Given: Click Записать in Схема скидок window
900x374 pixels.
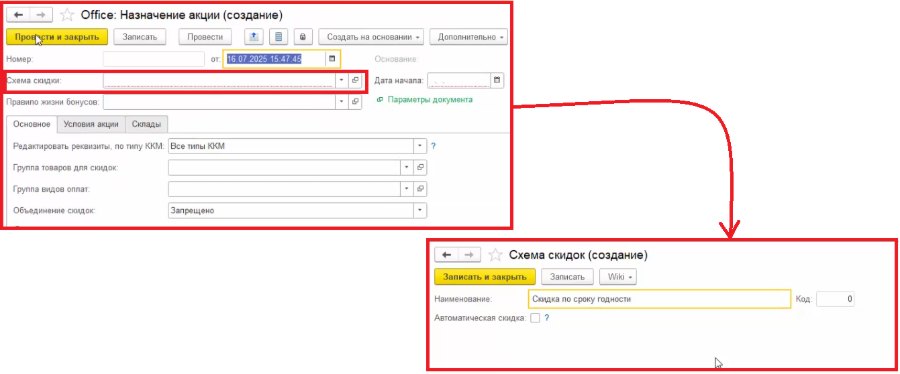Looking at the screenshot, I should (568, 277).
